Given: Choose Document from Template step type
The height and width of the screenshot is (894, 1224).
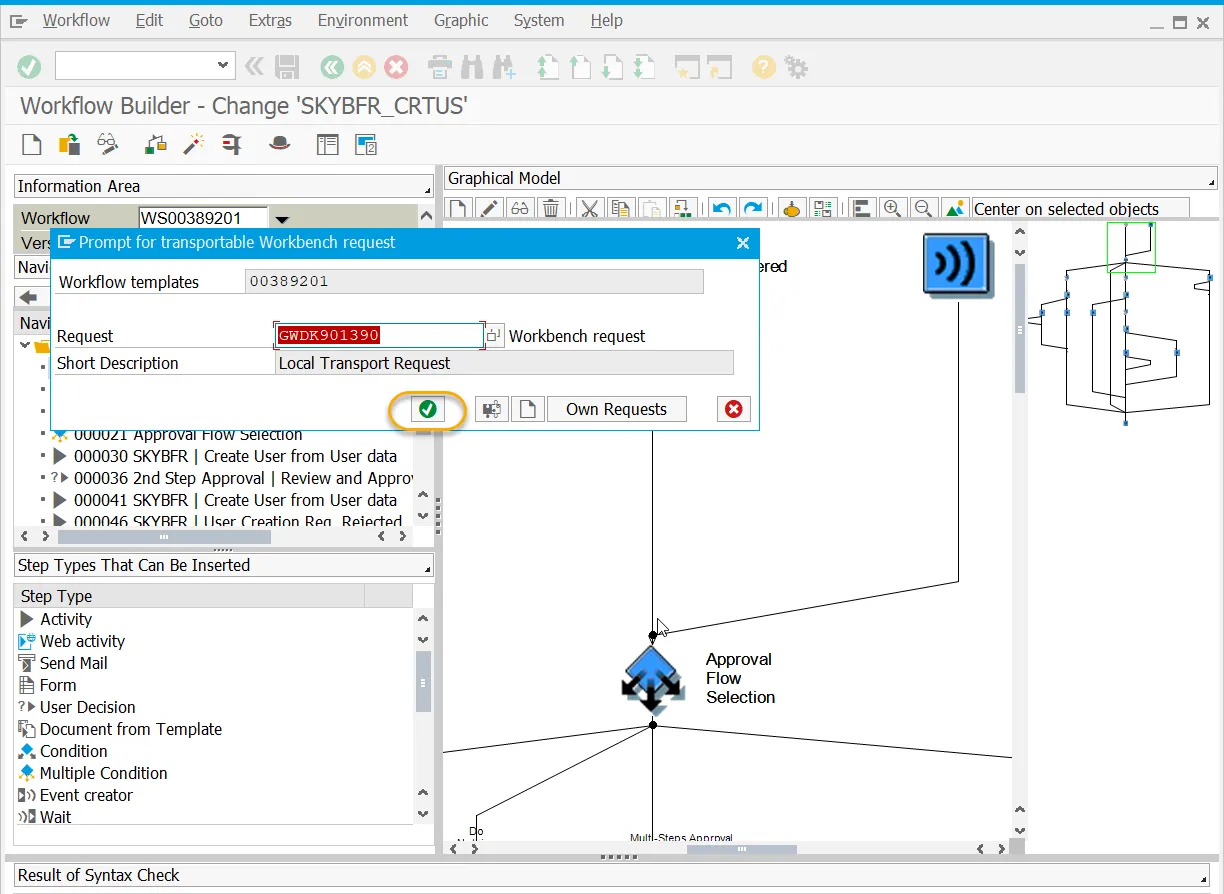Looking at the screenshot, I should click(131, 729).
